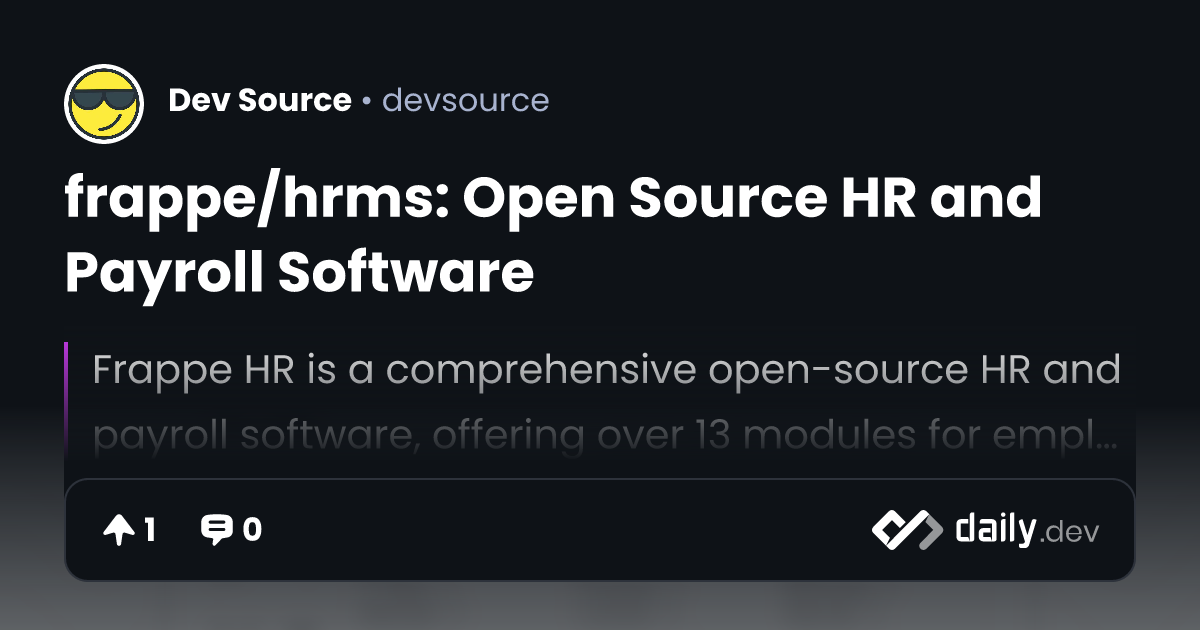This screenshot has height=630, width=1200.
Task: Click the comment count 0
Action: pyautogui.click(x=252, y=530)
